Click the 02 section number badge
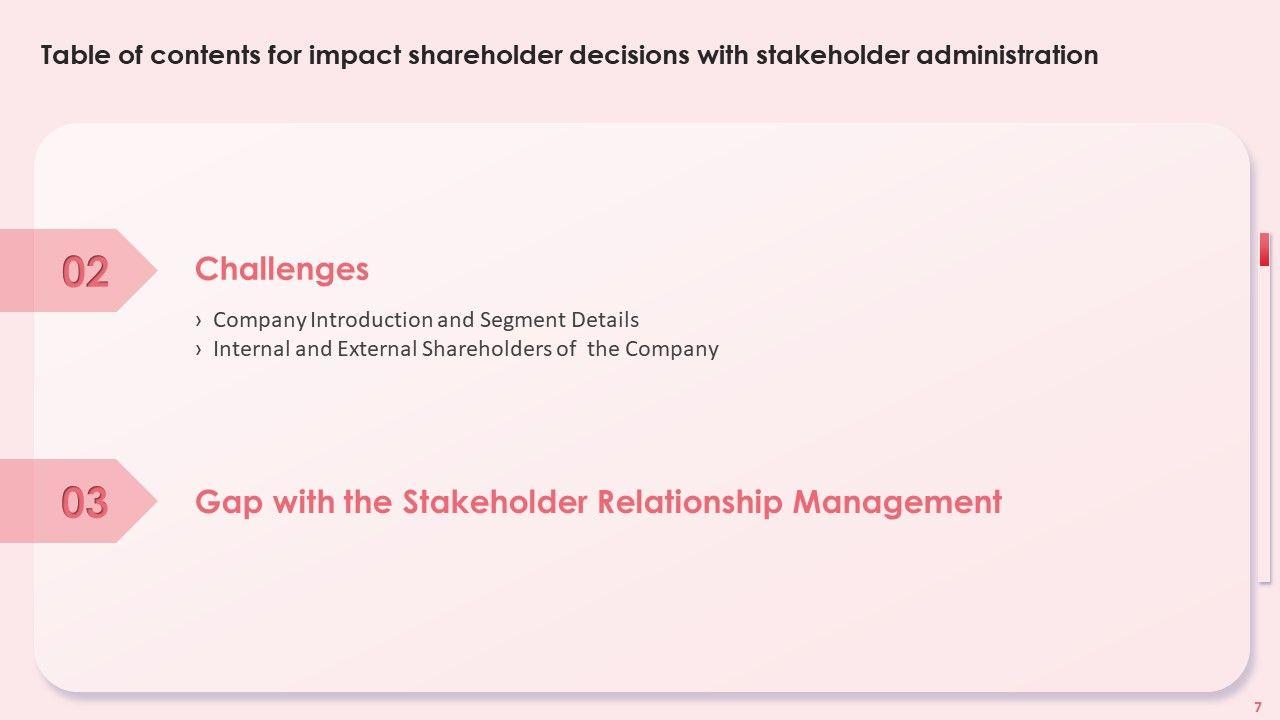1280x720 pixels. tap(85, 271)
